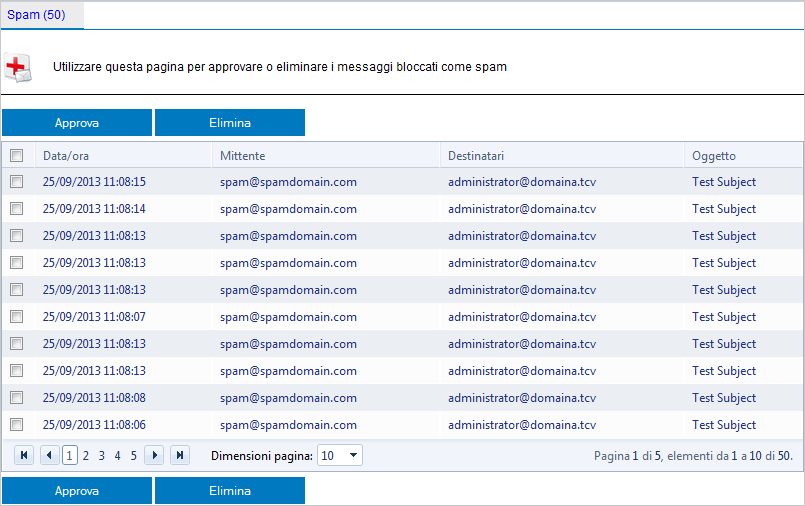Image resolution: width=805 pixels, height=506 pixels.
Task: Click recipient administrator@domaina.tcv in 11:08:06 row
Action: click(x=522, y=425)
